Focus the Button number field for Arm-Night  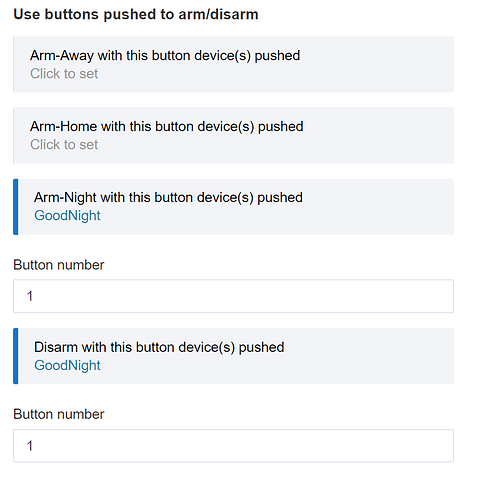pos(233,296)
